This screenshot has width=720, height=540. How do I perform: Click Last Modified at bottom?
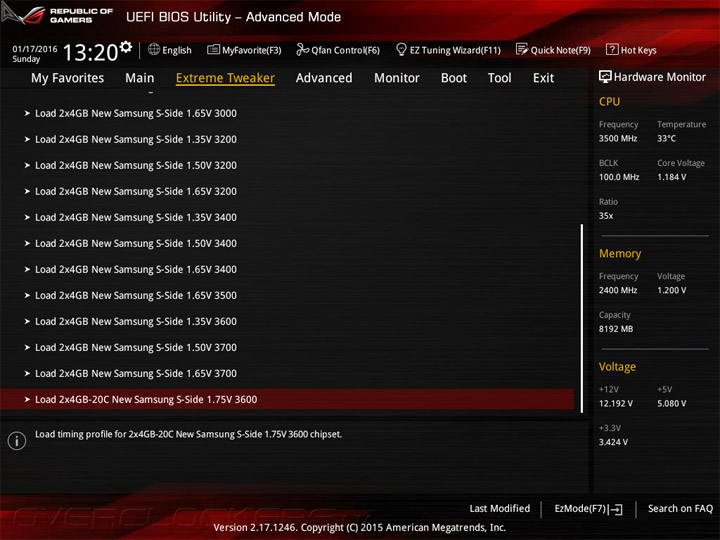point(500,508)
